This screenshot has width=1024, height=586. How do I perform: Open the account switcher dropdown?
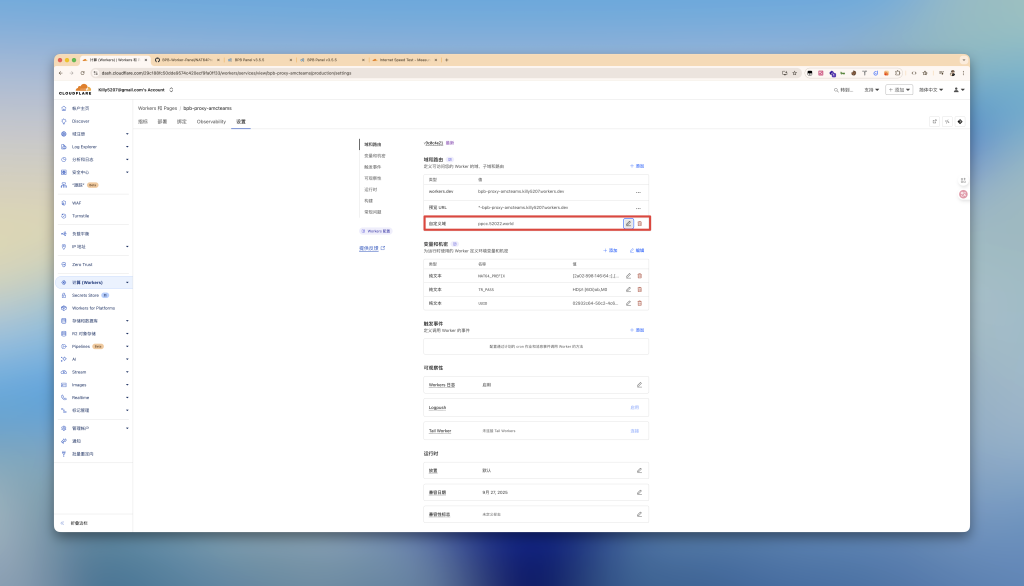(171, 90)
